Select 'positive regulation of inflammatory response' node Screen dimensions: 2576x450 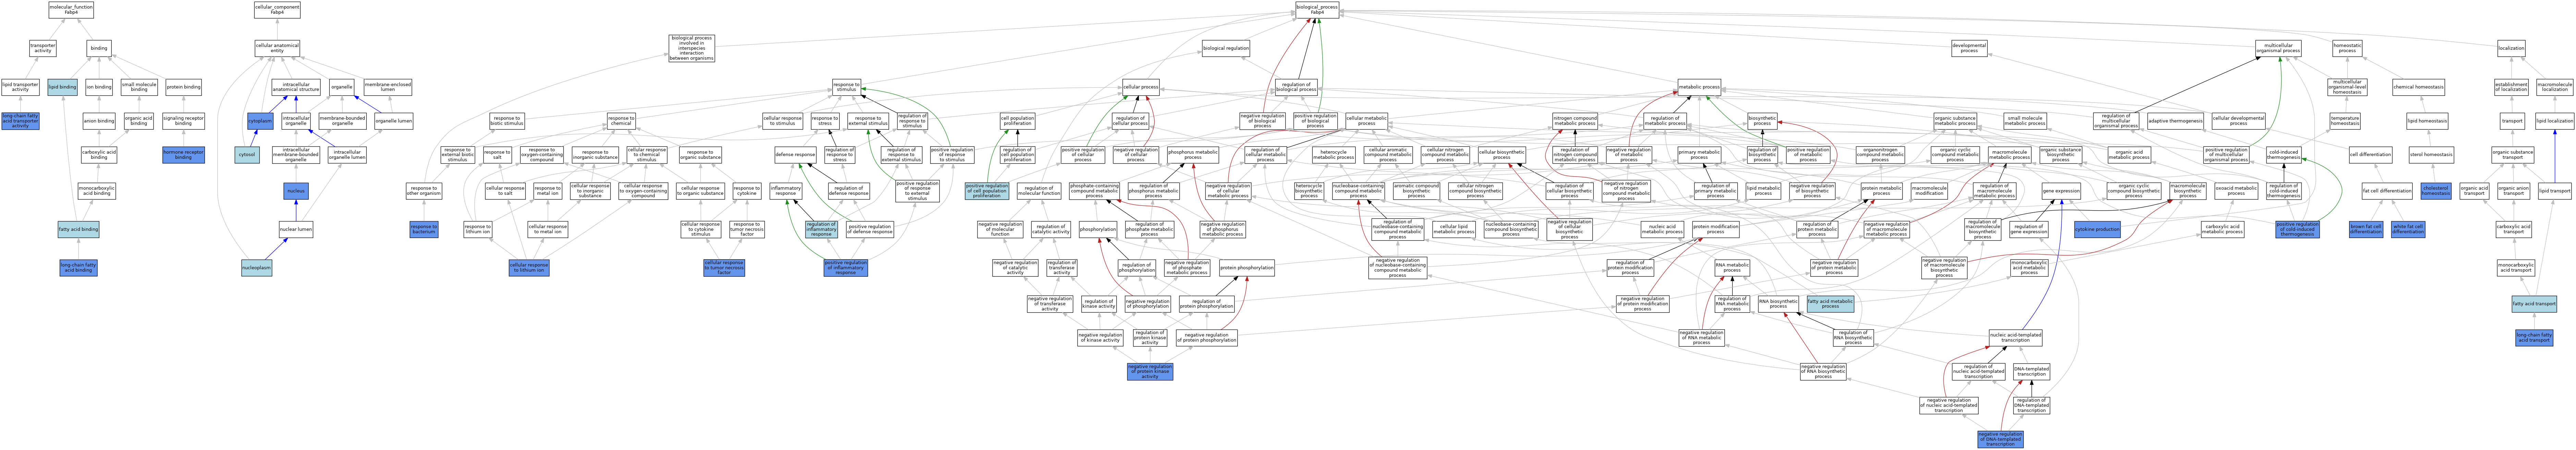tap(846, 268)
